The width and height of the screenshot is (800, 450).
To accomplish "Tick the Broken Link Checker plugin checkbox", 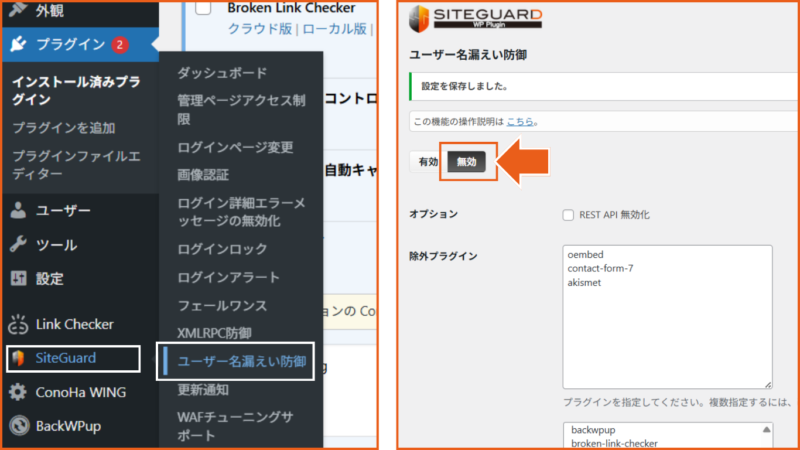I will [203, 9].
